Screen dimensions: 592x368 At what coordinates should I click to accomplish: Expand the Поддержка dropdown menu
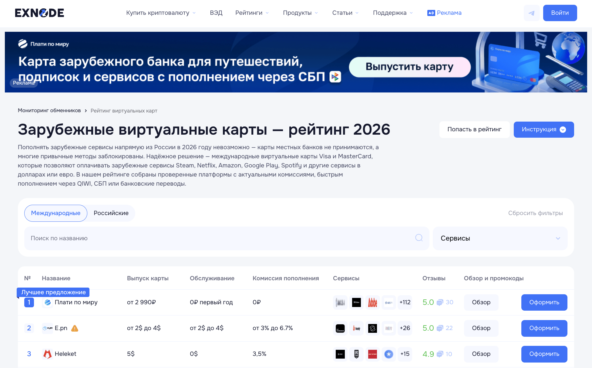pos(393,13)
